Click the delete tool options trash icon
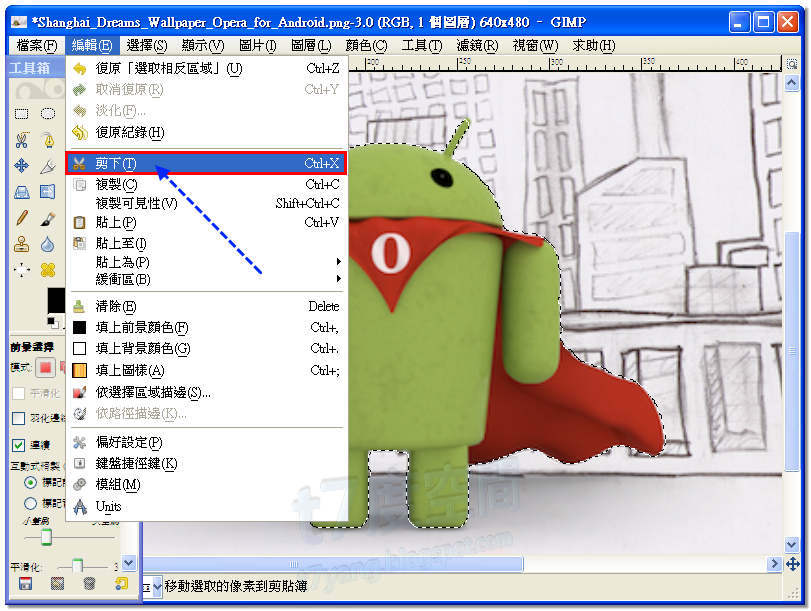 pyautogui.click(x=89, y=584)
